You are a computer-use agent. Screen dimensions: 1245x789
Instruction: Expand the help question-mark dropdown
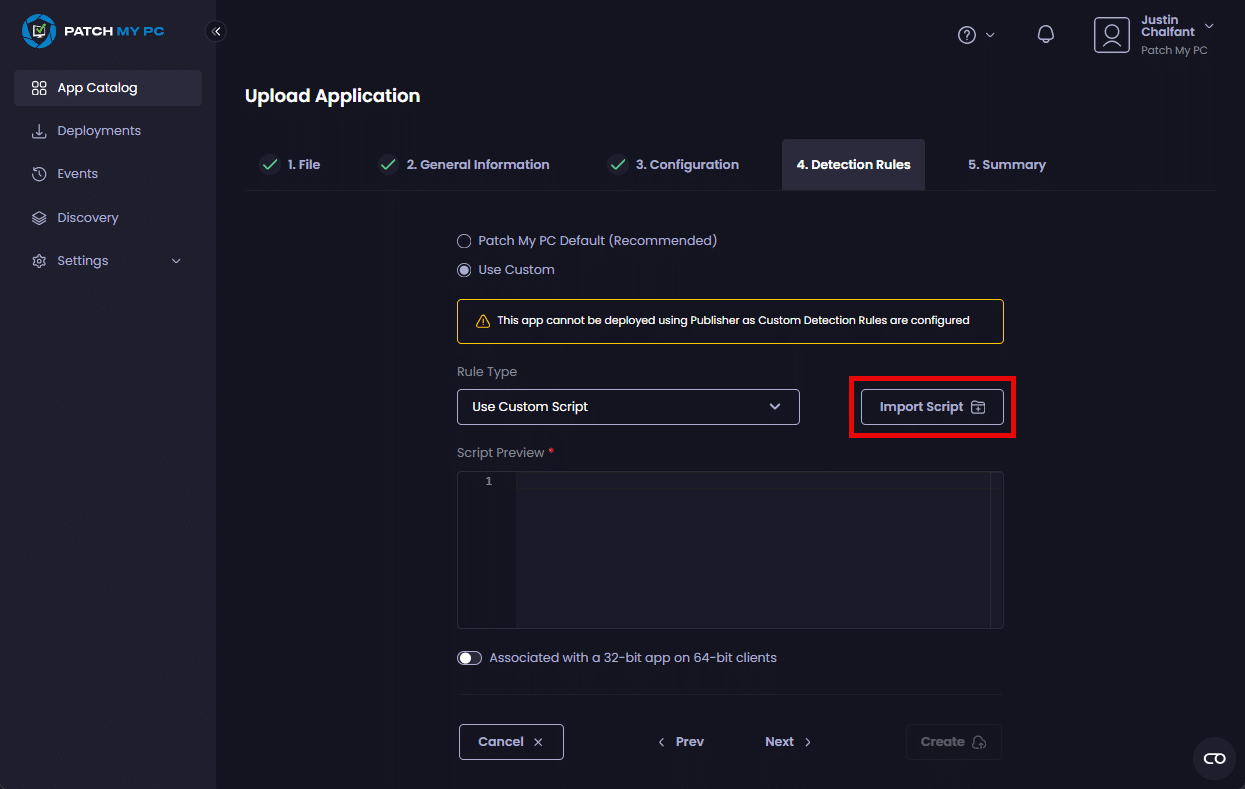[975, 35]
